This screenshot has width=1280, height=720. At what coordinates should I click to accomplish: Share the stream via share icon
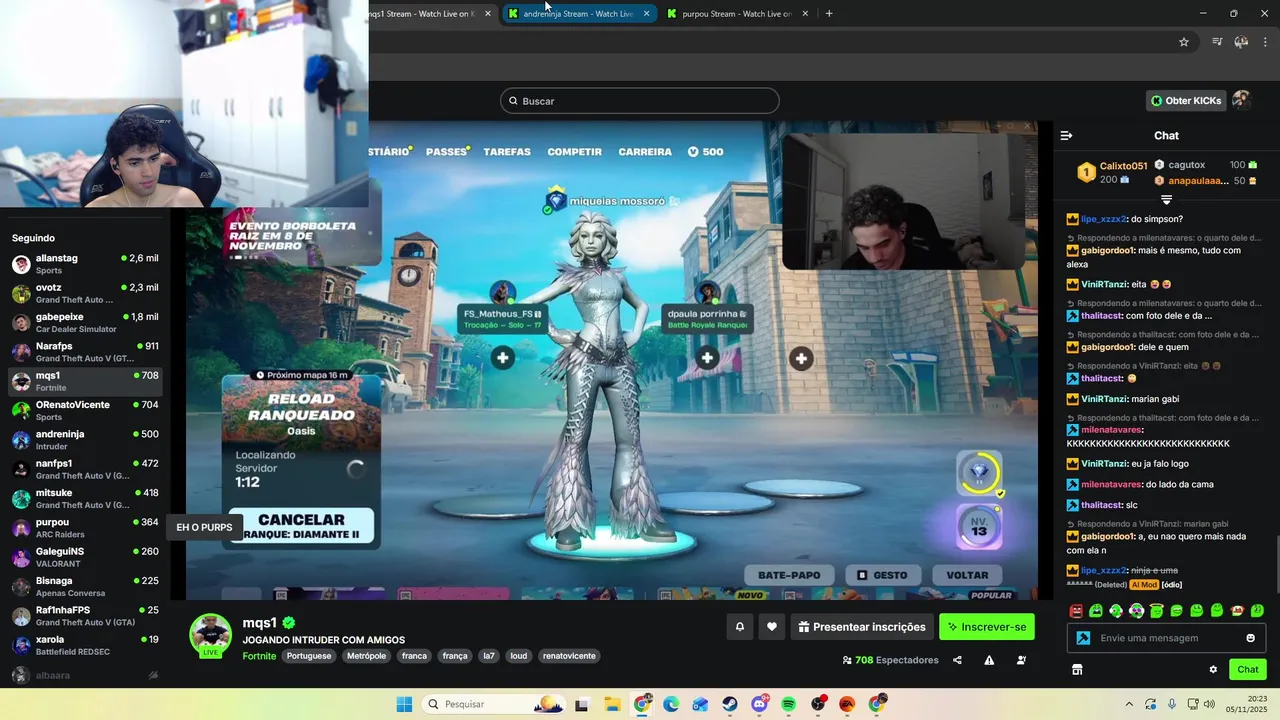(957, 660)
